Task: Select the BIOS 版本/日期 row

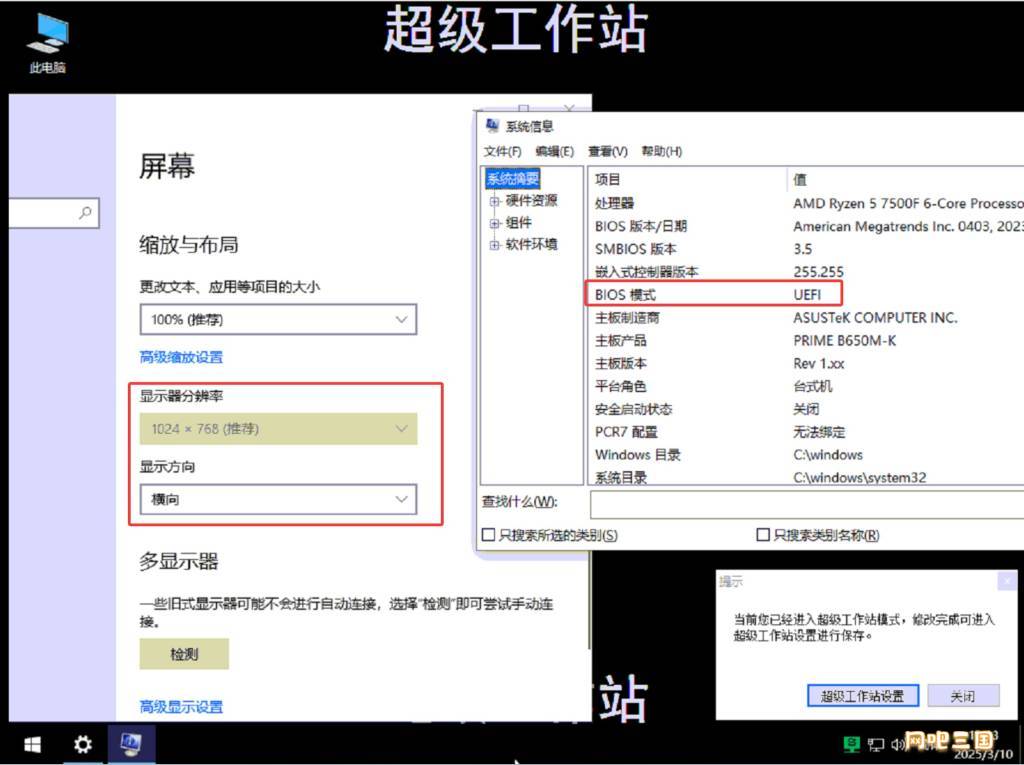Action: pos(807,226)
